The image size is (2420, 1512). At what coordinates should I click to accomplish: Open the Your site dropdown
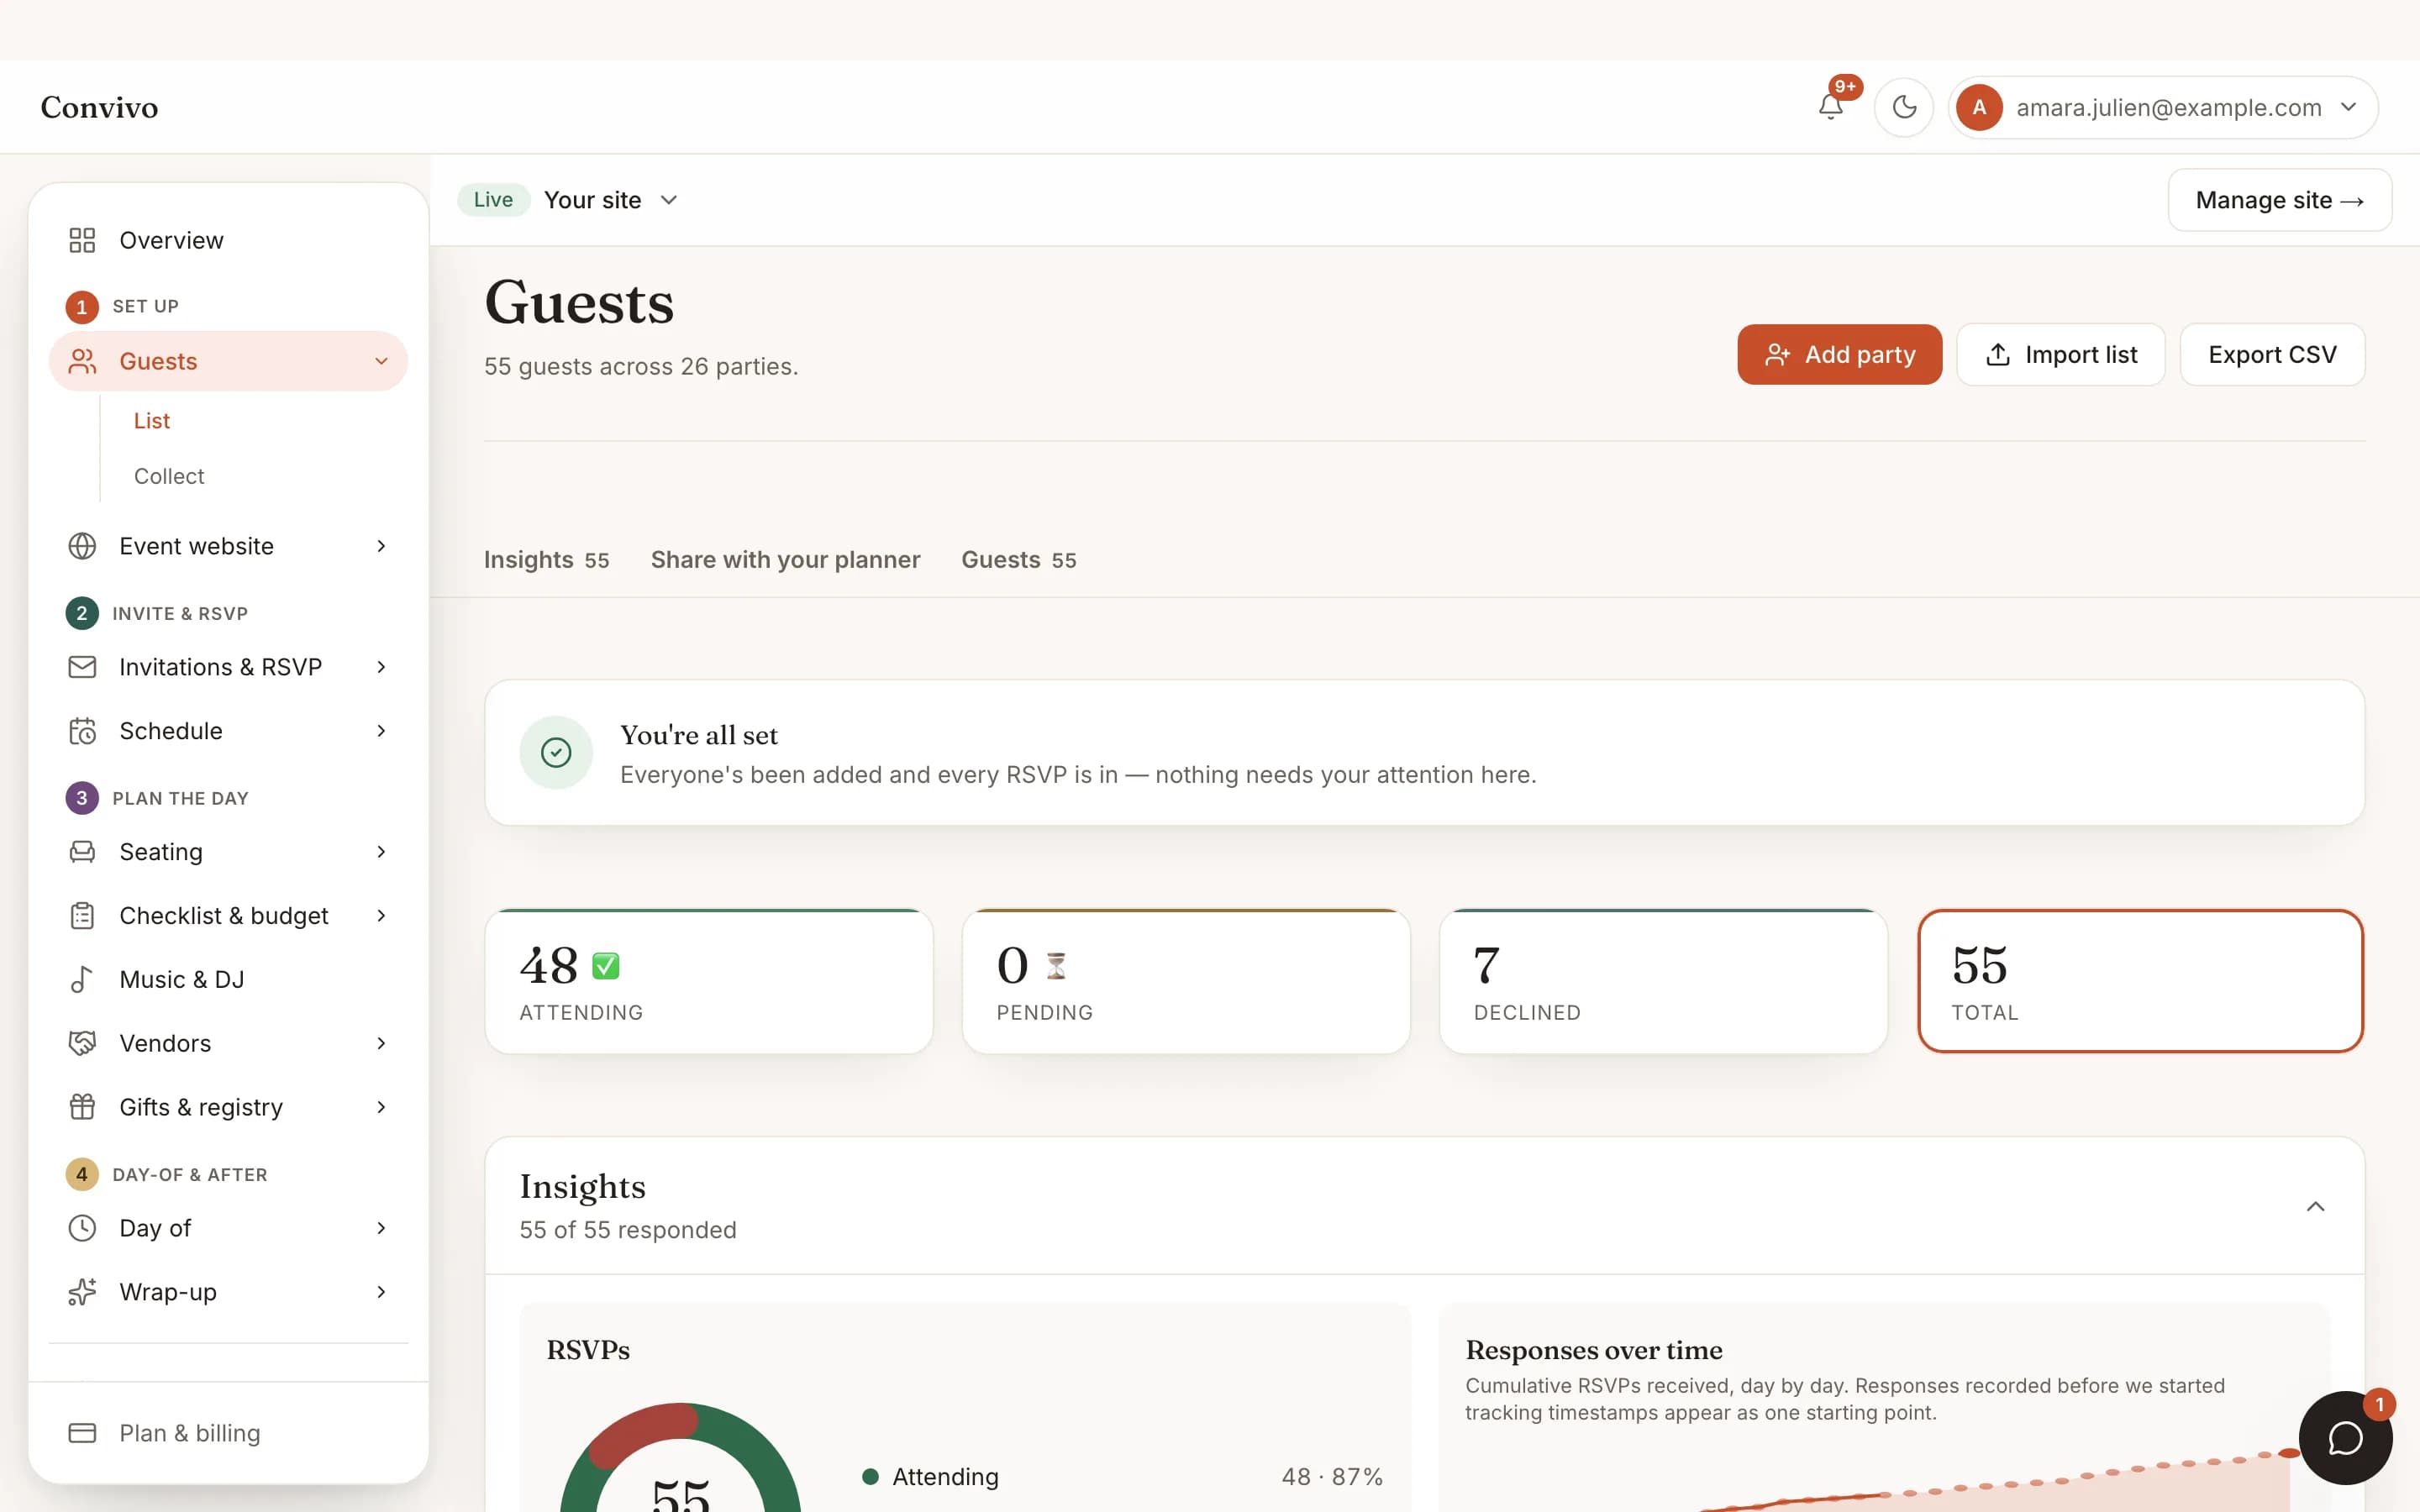pos(611,200)
